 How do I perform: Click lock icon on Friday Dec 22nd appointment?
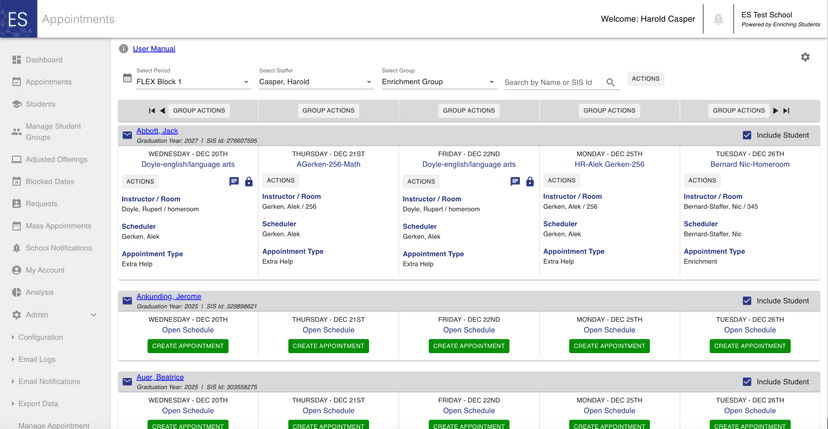coord(530,182)
